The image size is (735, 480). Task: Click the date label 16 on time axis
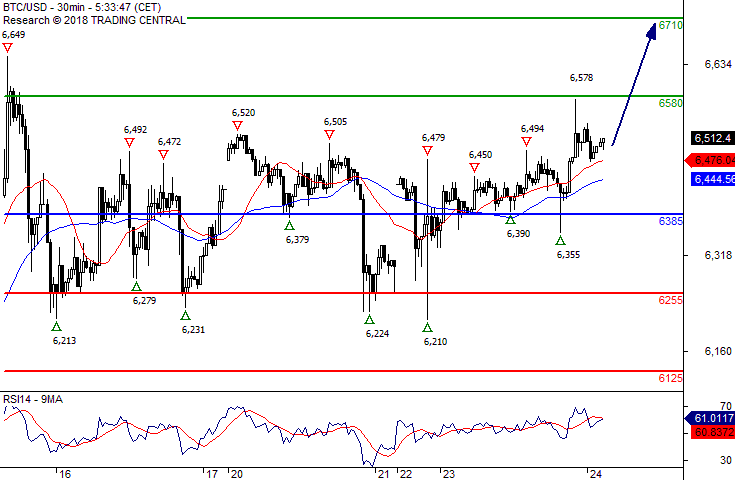pyautogui.click(x=65, y=474)
